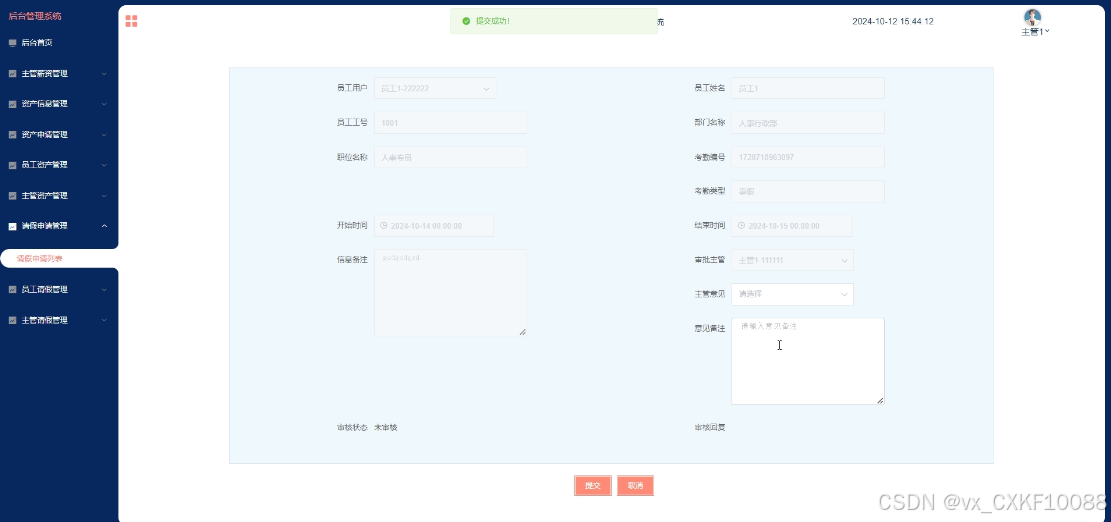Expand the 主管请假管理 menu chevron
Image resolution: width=1111 pixels, height=522 pixels.
(104, 320)
